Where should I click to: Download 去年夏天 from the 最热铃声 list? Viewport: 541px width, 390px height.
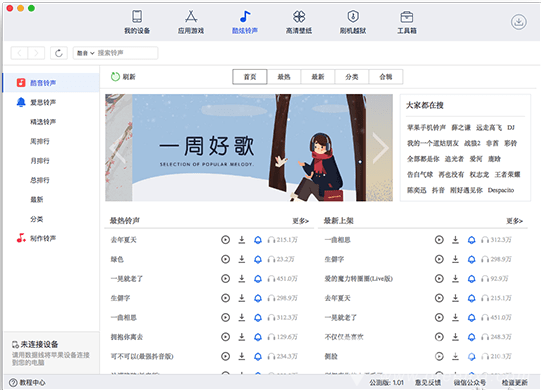(x=242, y=240)
